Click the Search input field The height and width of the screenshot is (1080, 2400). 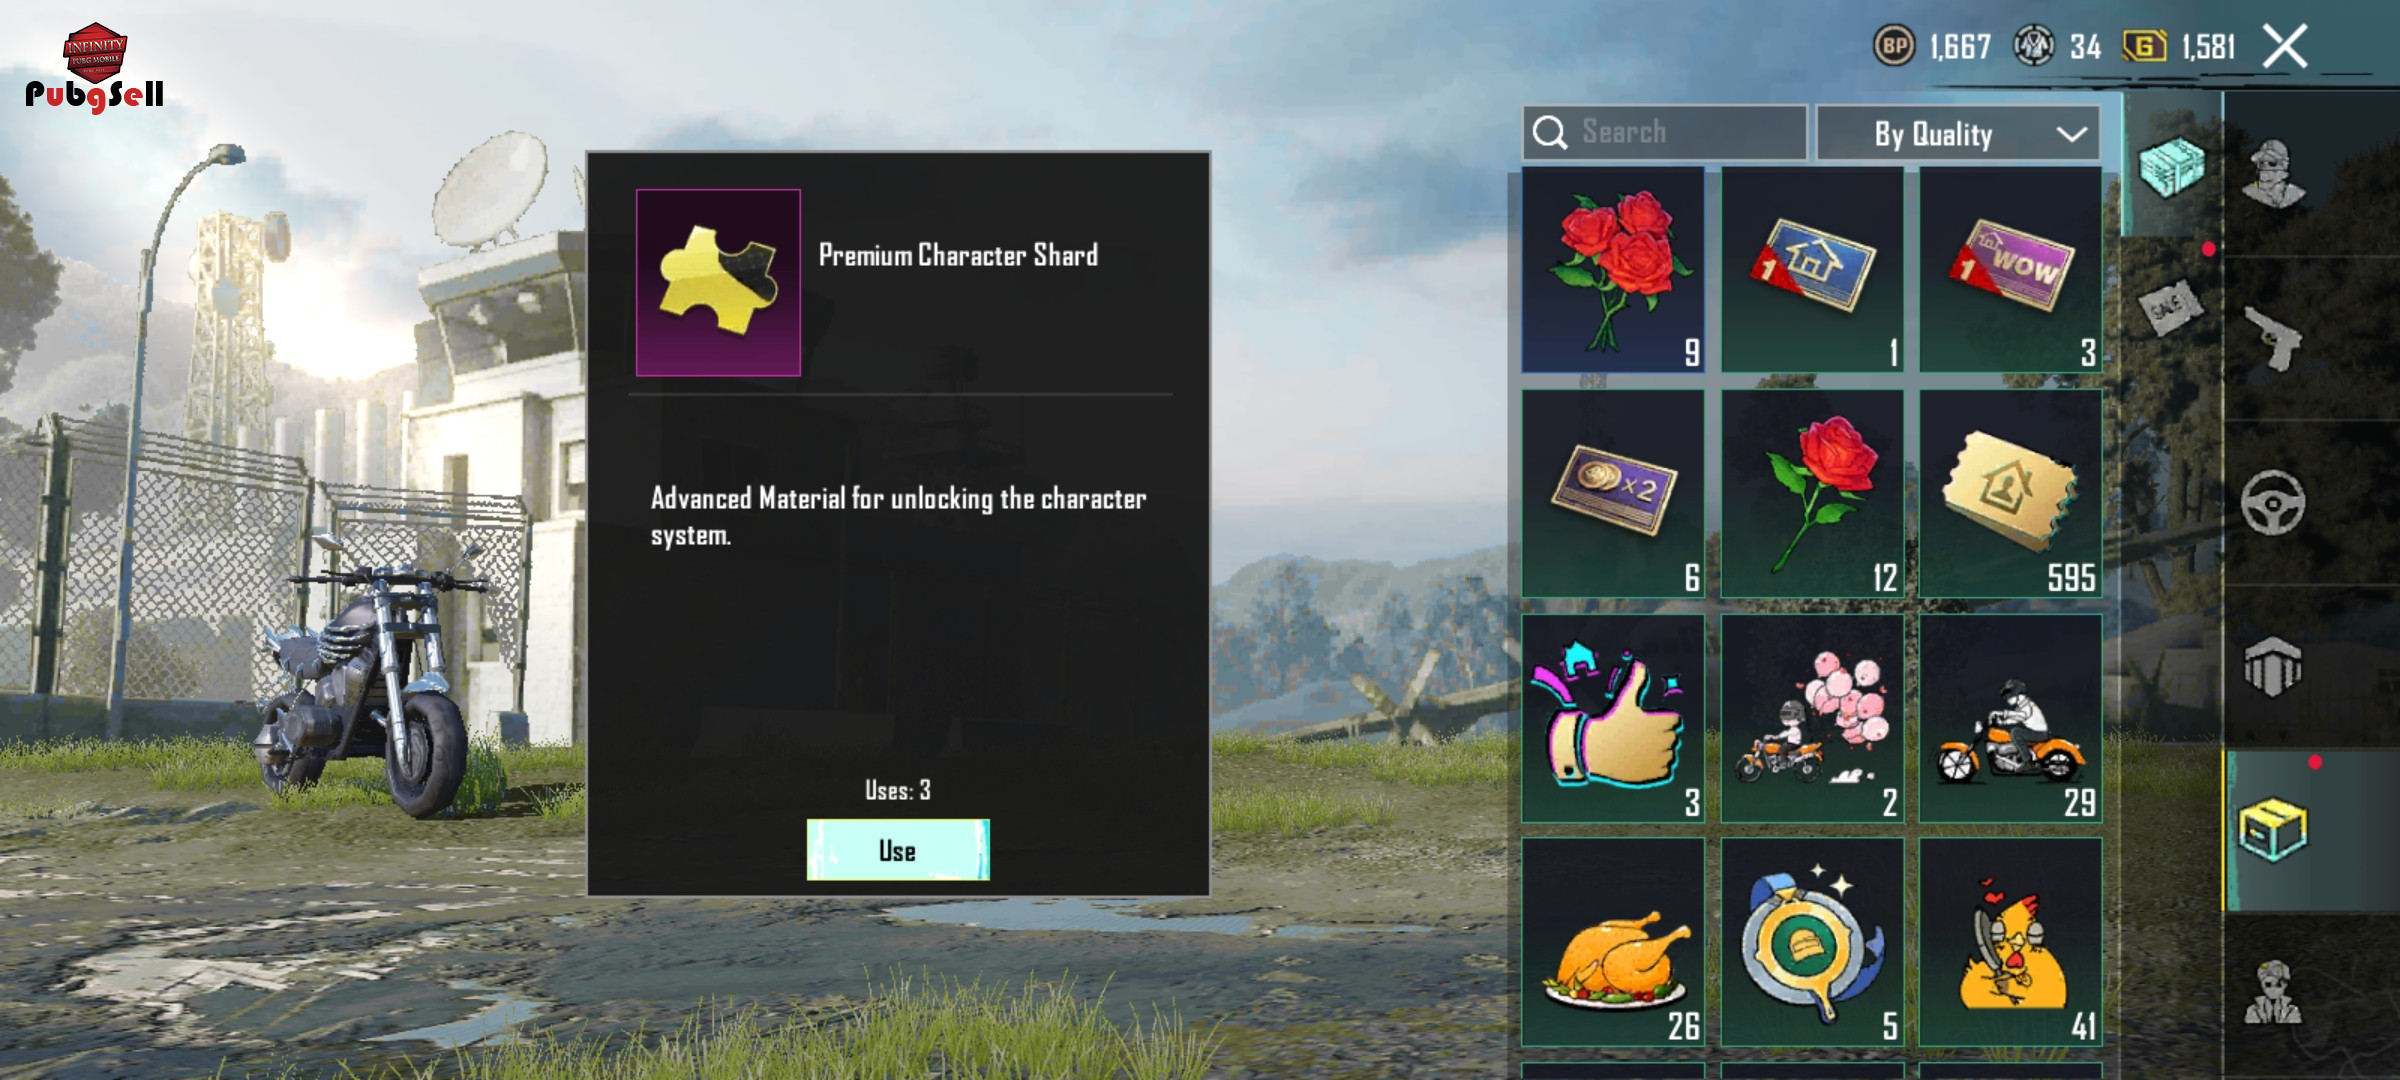(x=1665, y=132)
